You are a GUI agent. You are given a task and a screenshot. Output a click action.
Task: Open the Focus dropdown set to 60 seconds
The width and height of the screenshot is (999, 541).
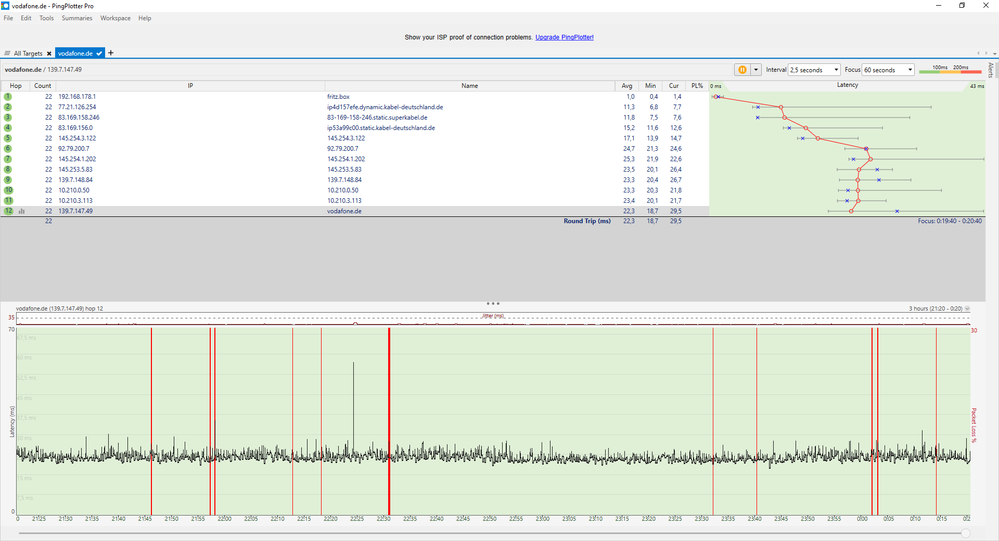(889, 70)
